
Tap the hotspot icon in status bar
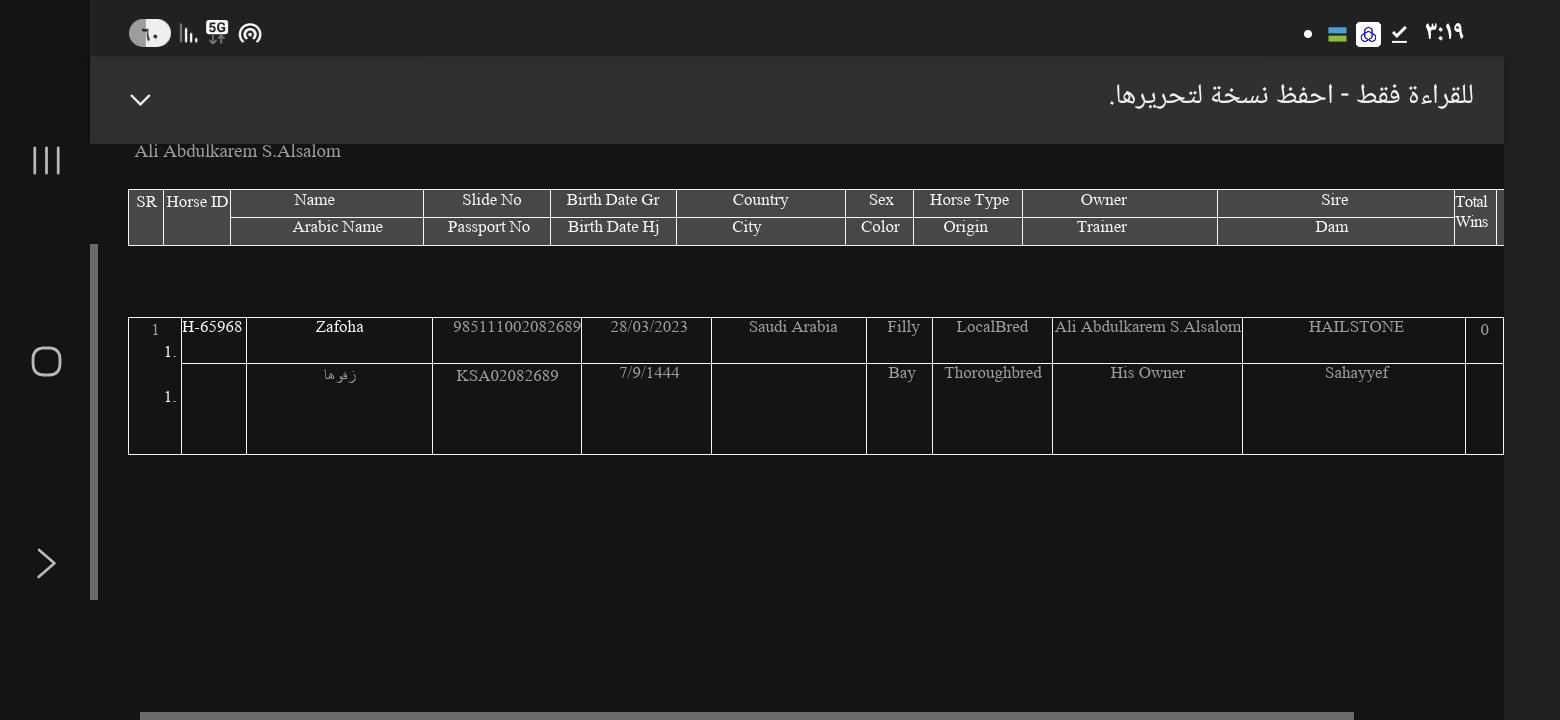pyautogui.click(x=250, y=34)
